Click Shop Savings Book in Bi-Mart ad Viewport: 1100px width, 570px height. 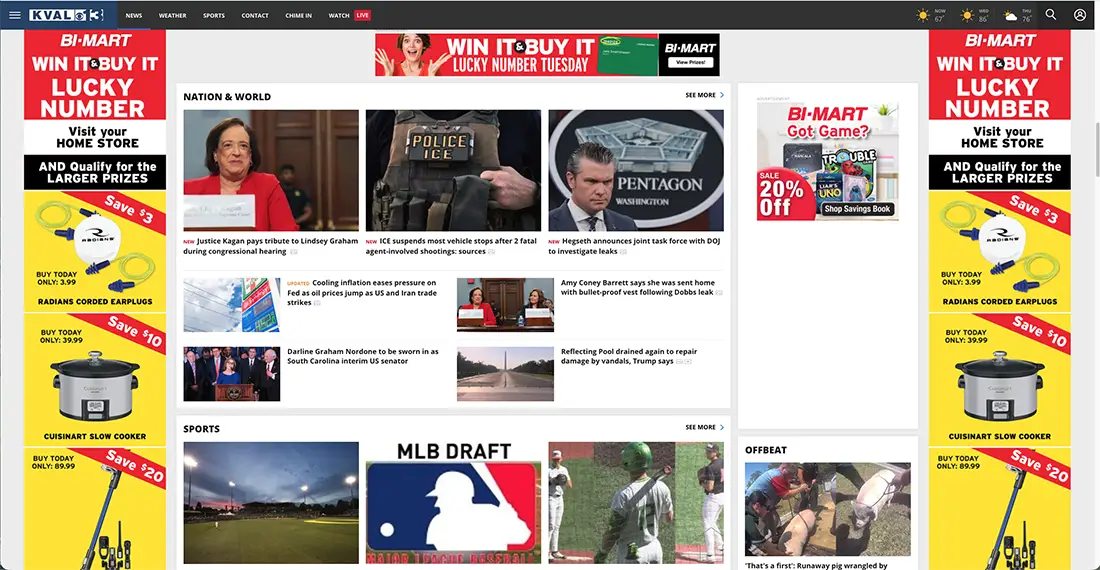(x=857, y=209)
